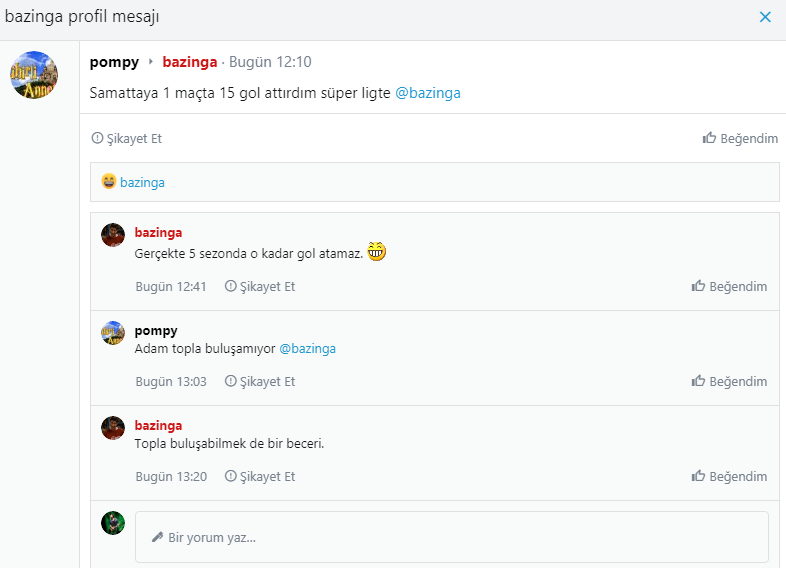Screen dimensions: 786x568
Task: Open pompy's large profile avatar
Action: [x=34, y=75]
